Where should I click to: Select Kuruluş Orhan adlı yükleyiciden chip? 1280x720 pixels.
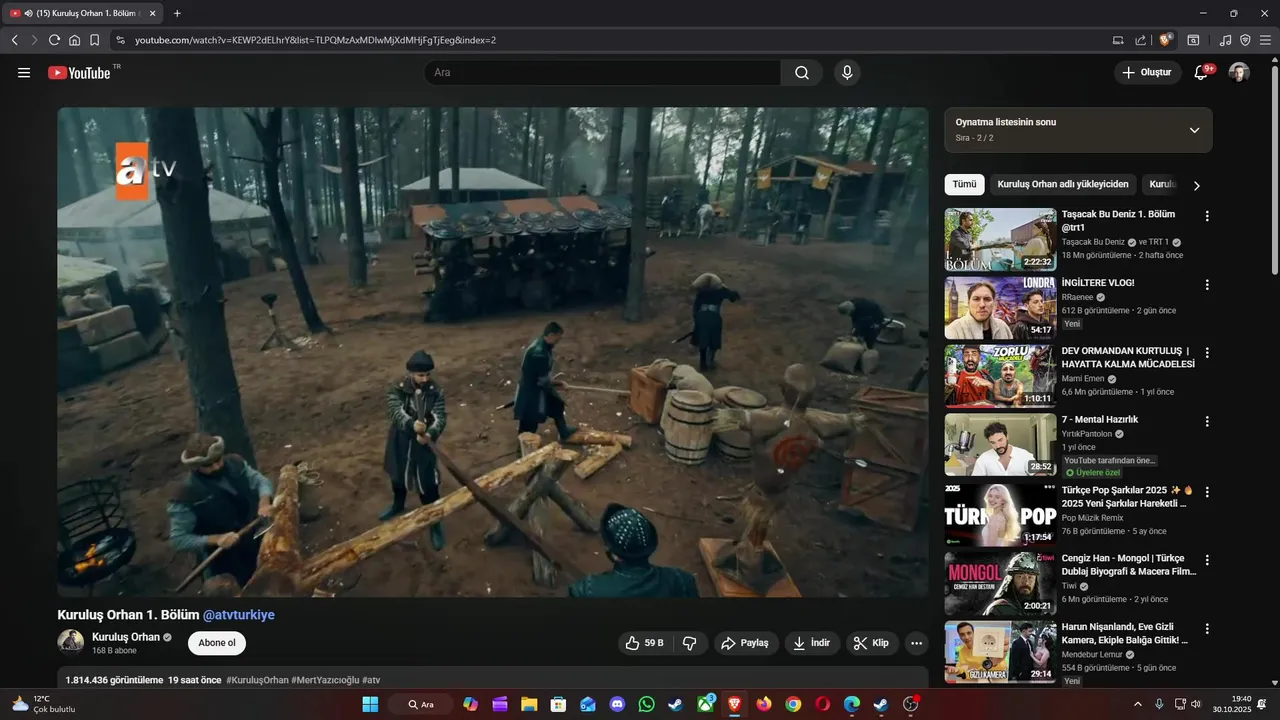point(1063,184)
